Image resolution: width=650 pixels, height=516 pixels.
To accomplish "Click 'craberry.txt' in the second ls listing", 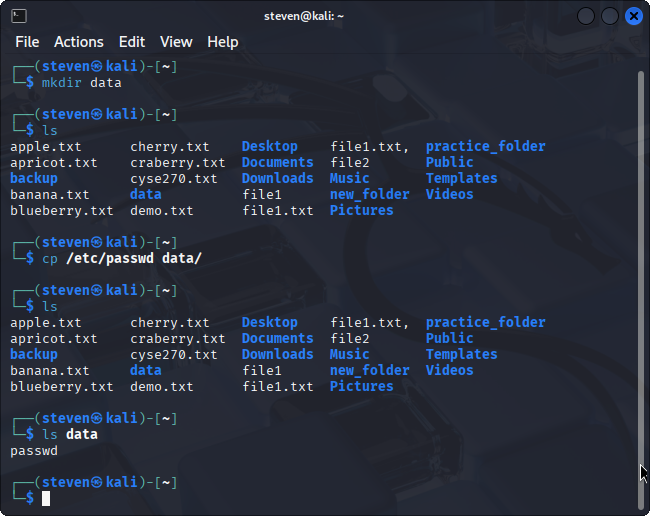I will (177, 338).
